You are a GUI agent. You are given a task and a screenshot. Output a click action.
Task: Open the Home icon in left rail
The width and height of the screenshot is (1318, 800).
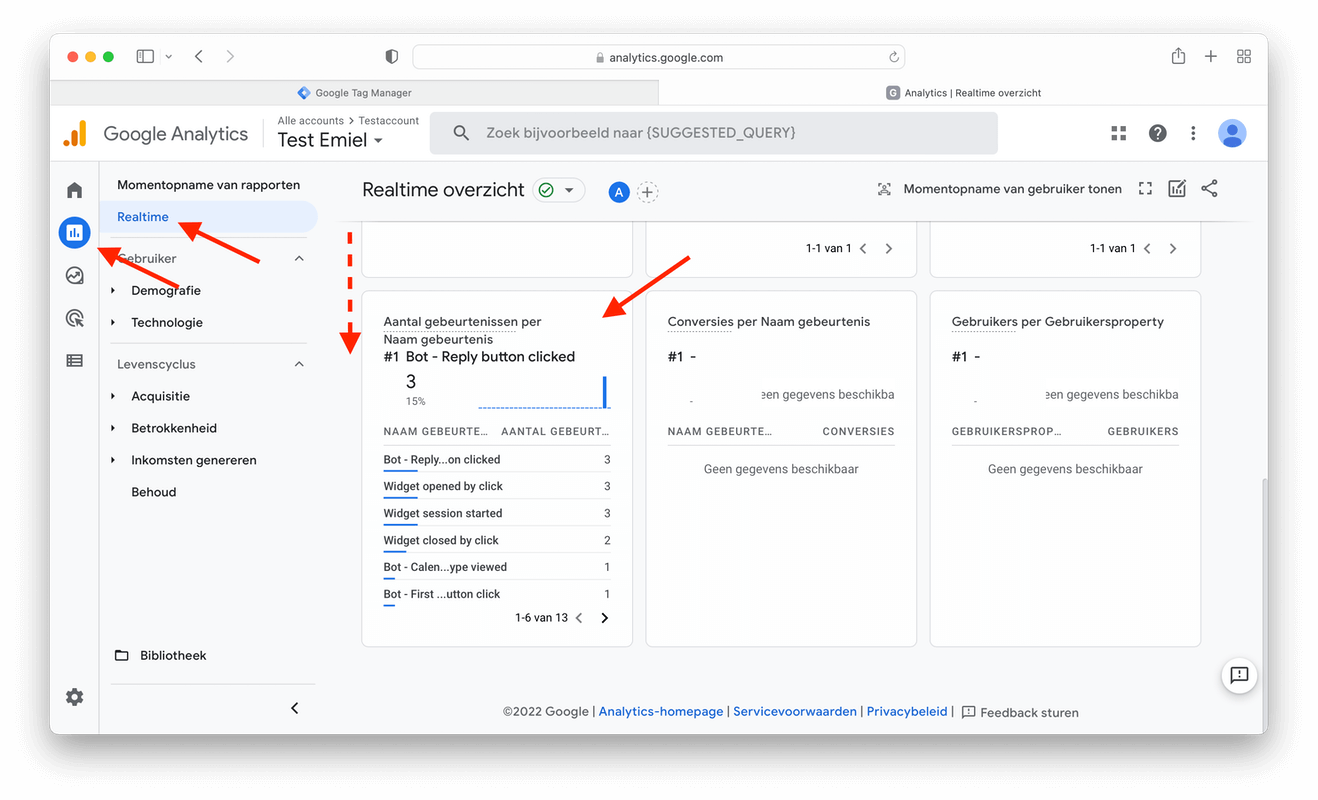click(75, 190)
